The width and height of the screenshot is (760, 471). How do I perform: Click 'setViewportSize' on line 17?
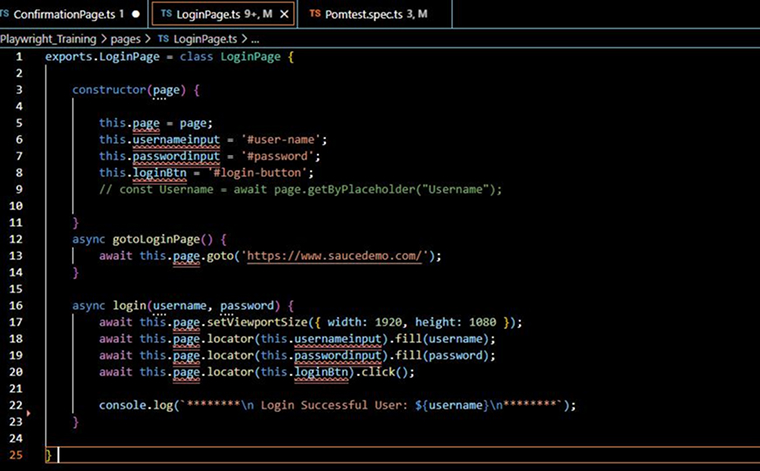tap(257, 322)
